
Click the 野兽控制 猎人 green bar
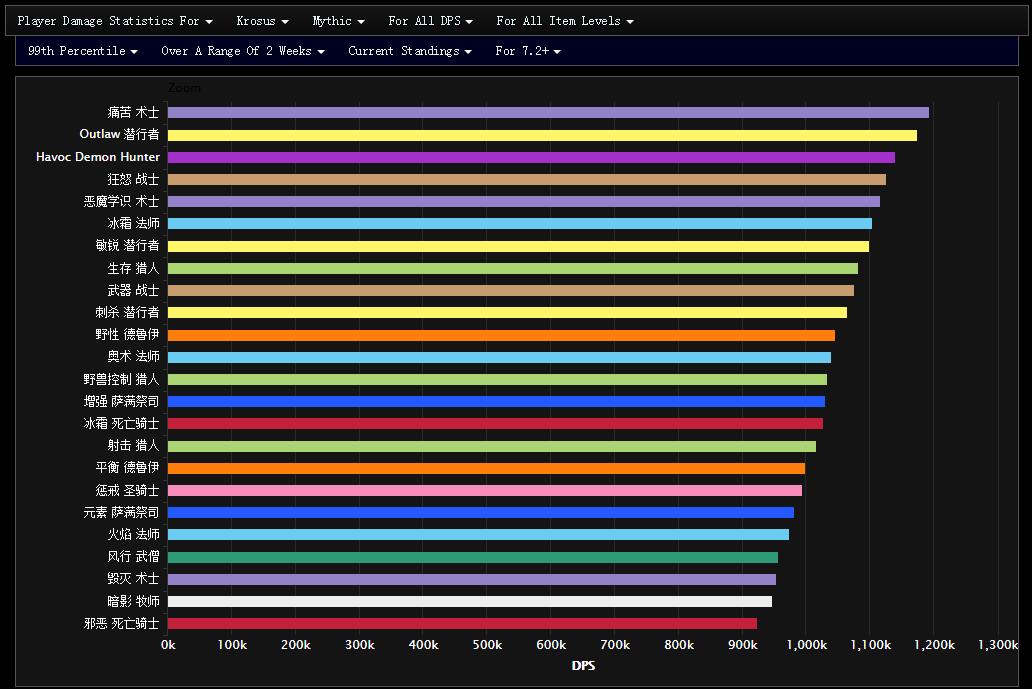tap(498, 380)
